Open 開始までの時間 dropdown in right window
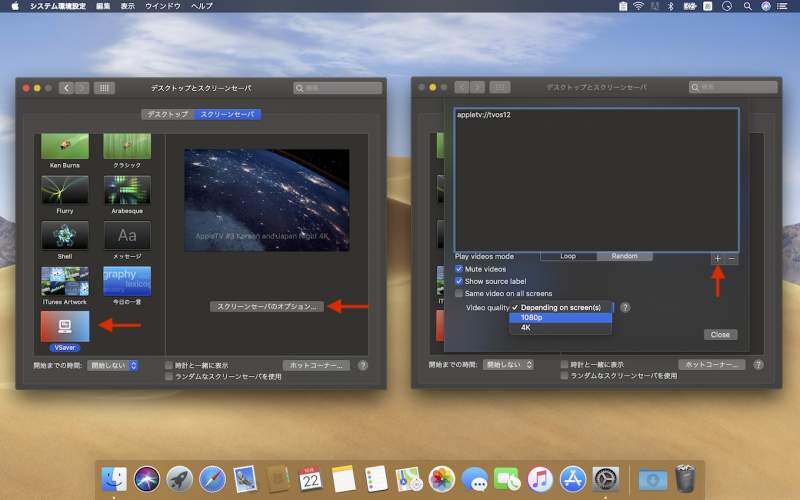The width and height of the screenshot is (800, 500). (x=508, y=364)
